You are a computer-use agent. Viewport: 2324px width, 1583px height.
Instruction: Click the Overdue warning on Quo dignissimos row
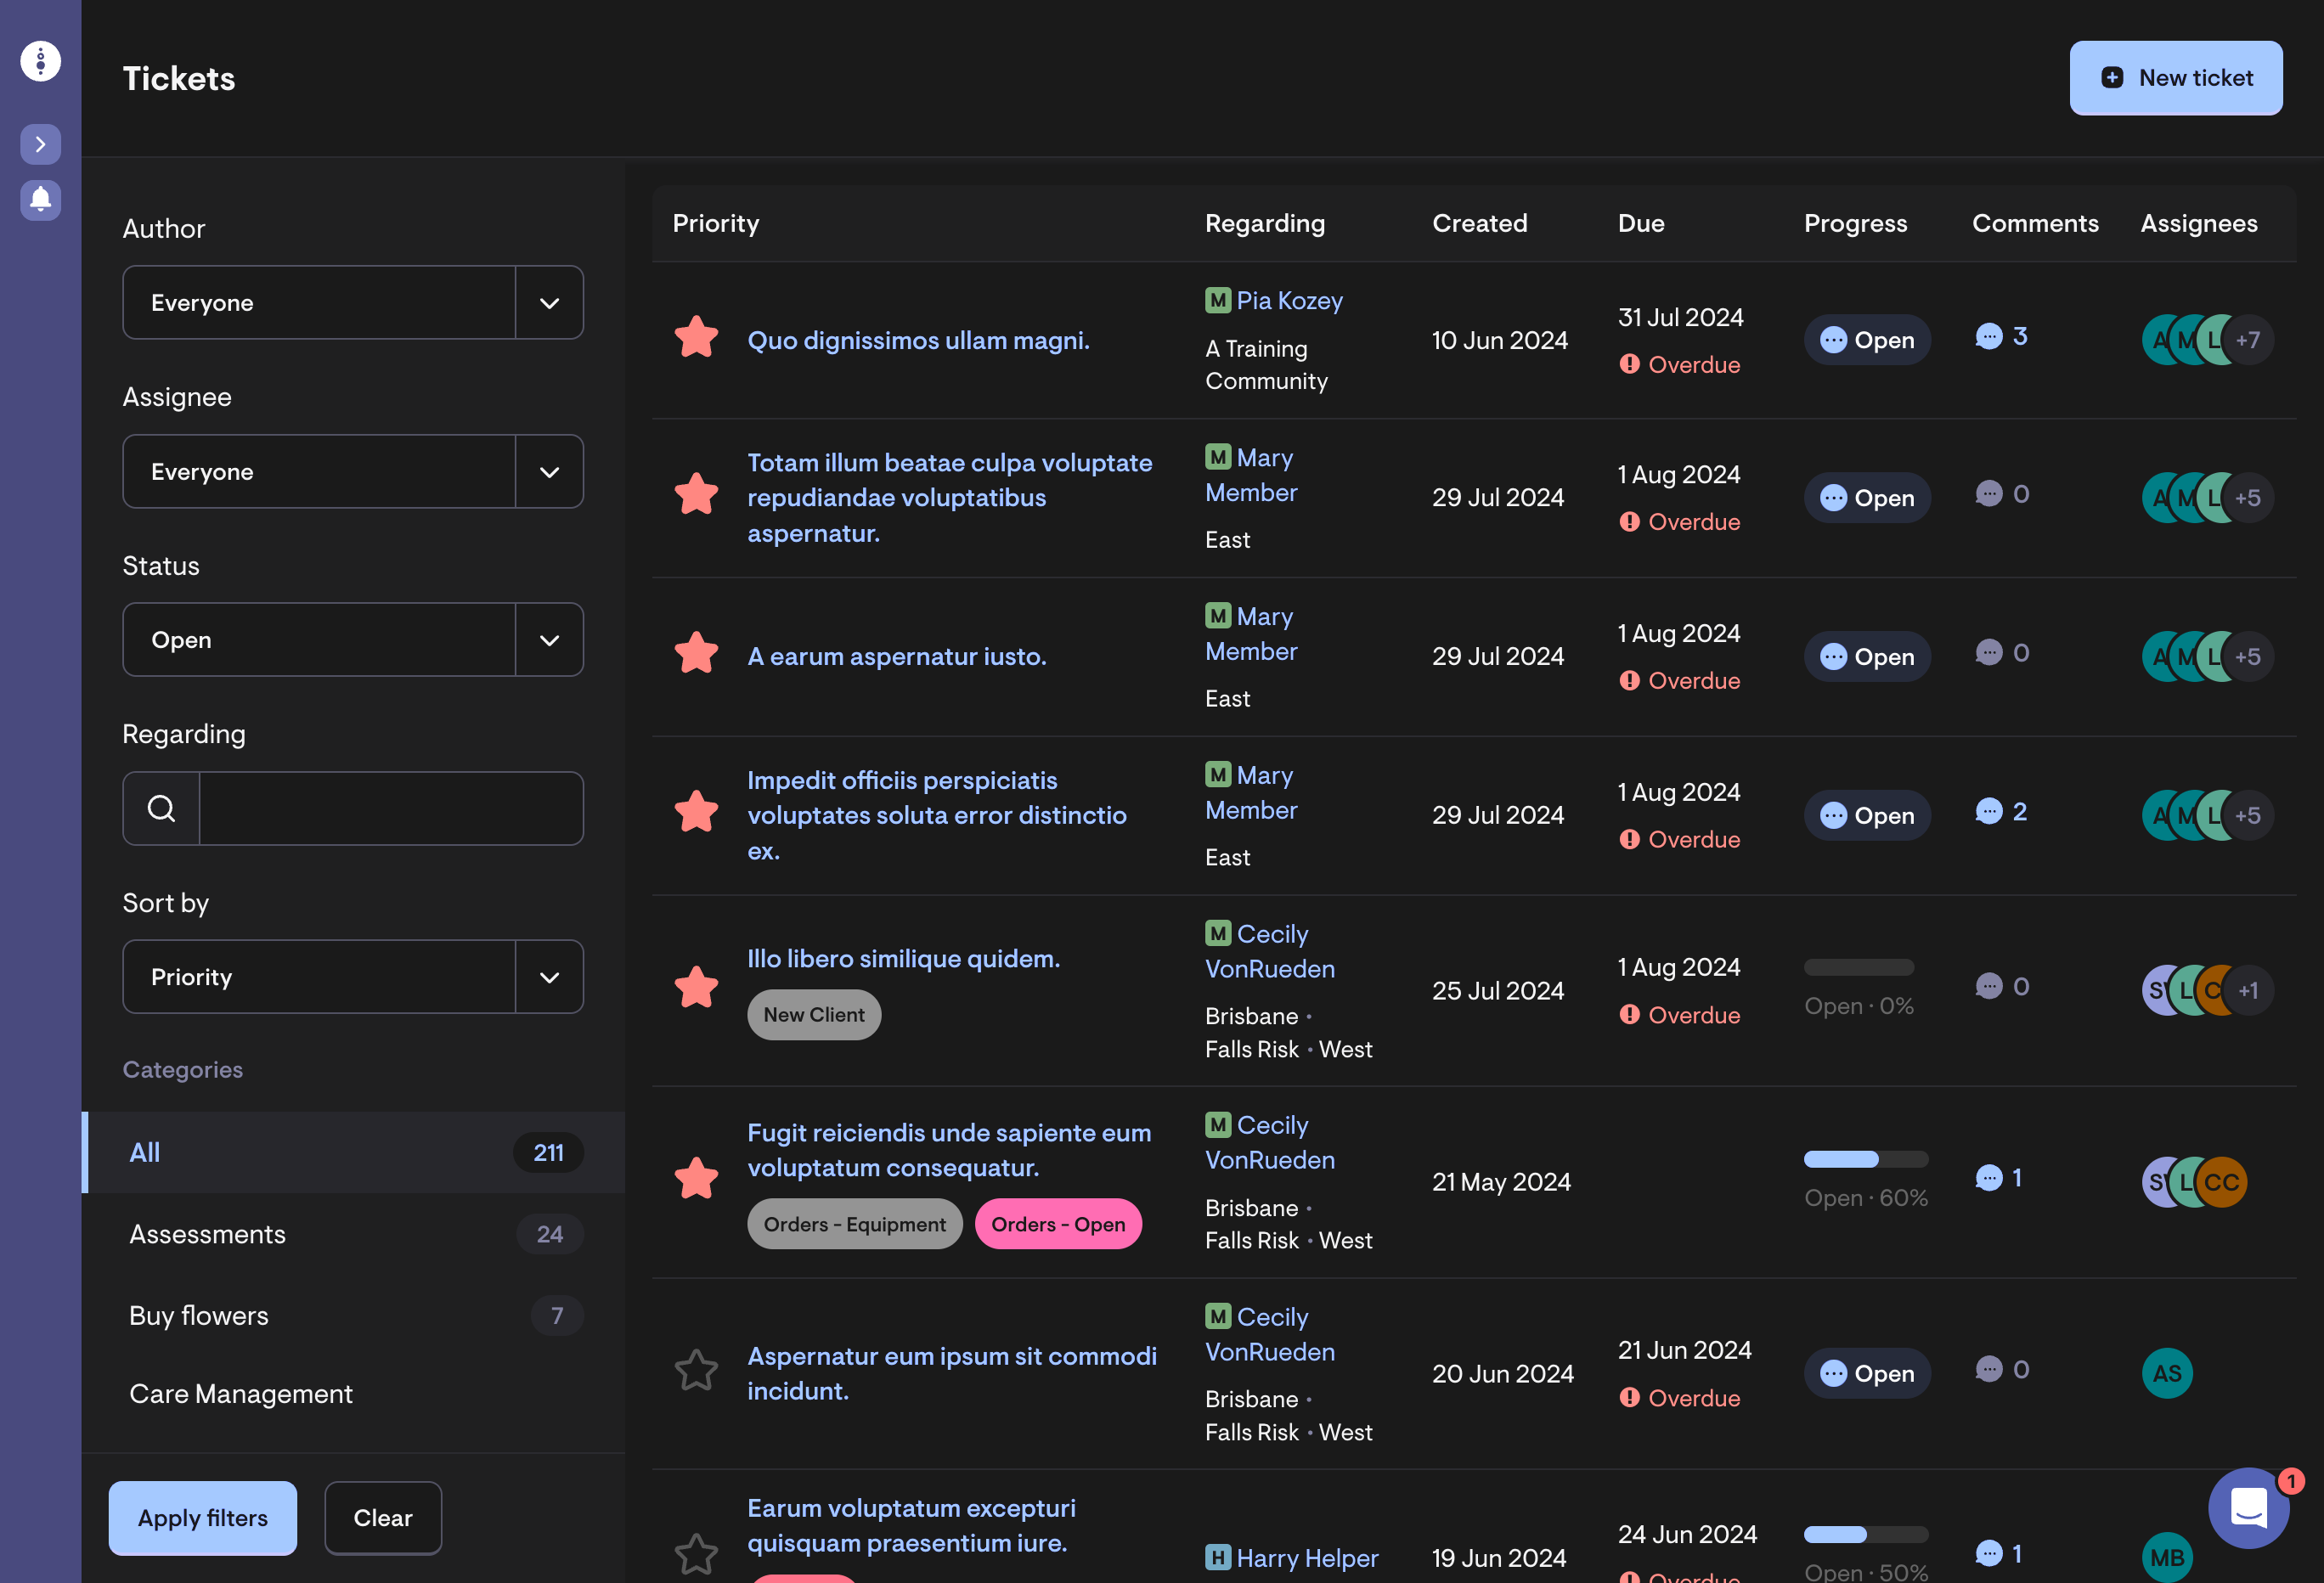[x=1679, y=364]
